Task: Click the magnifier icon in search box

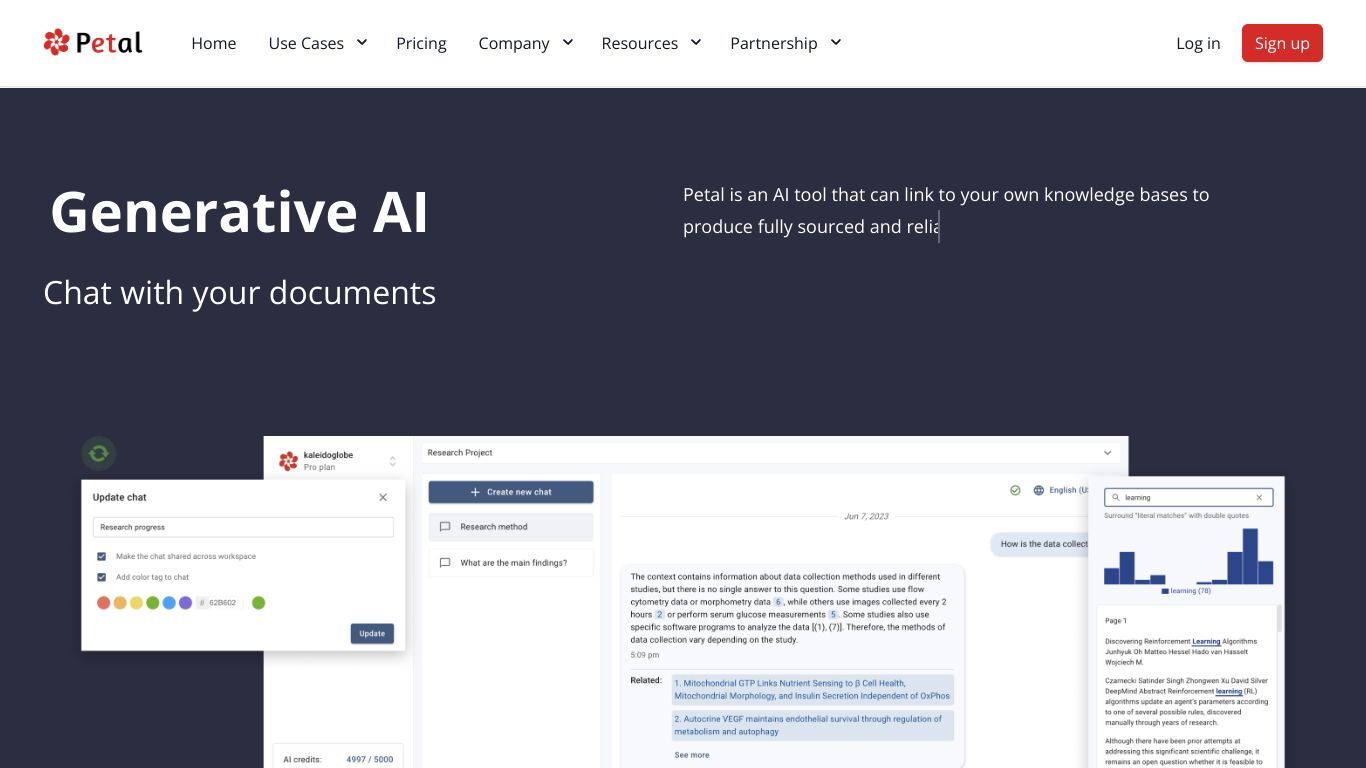Action: [x=1116, y=497]
